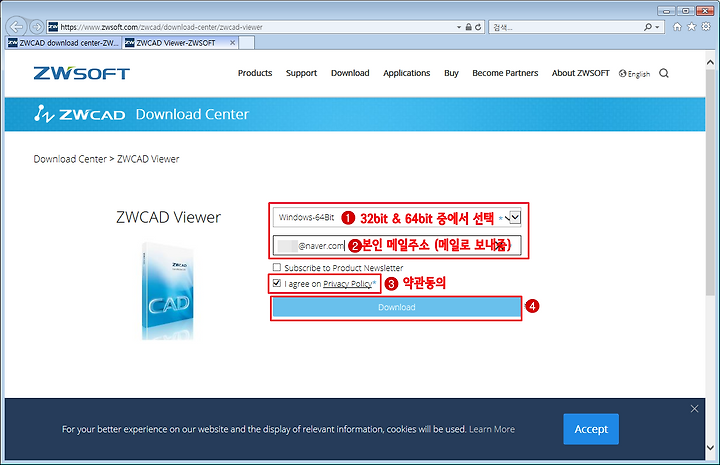Maximize the browser window
The width and height of the screenshot is (720, 465).
click(685, 11)
